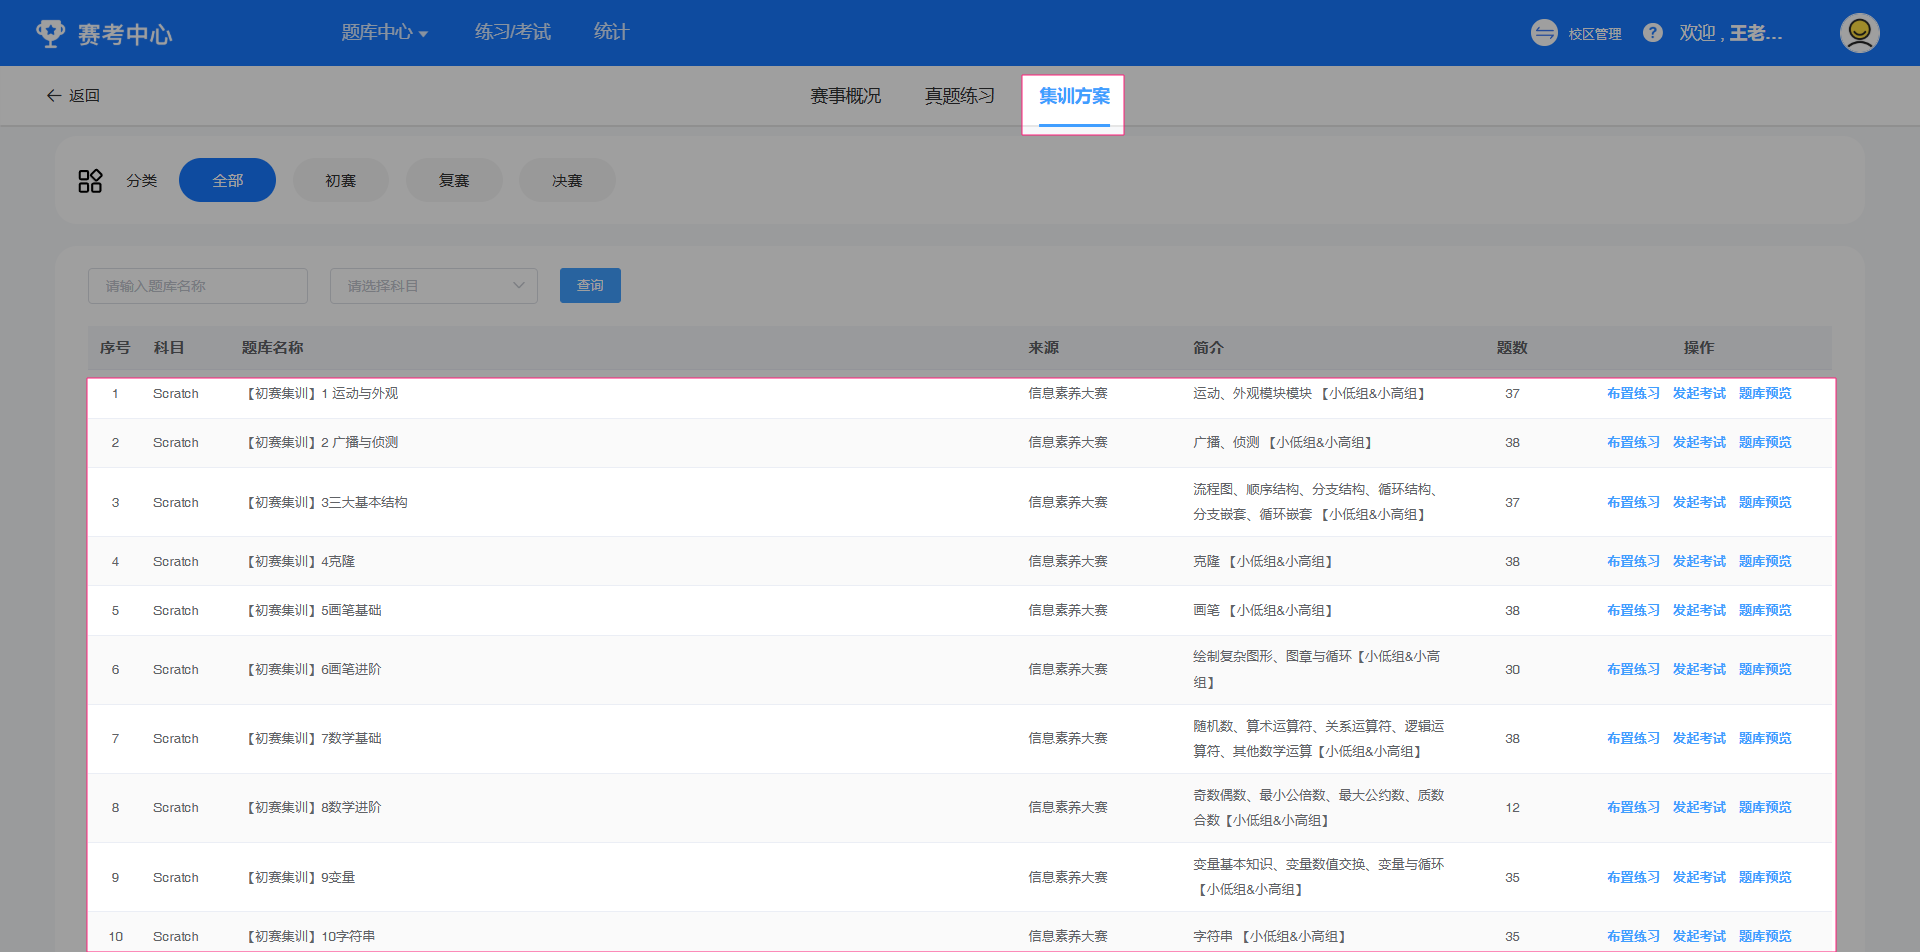Screen dimensions: 1920x952
Task: Expand the 题库中心 dropdown menu
Action: tap(384, 33)
